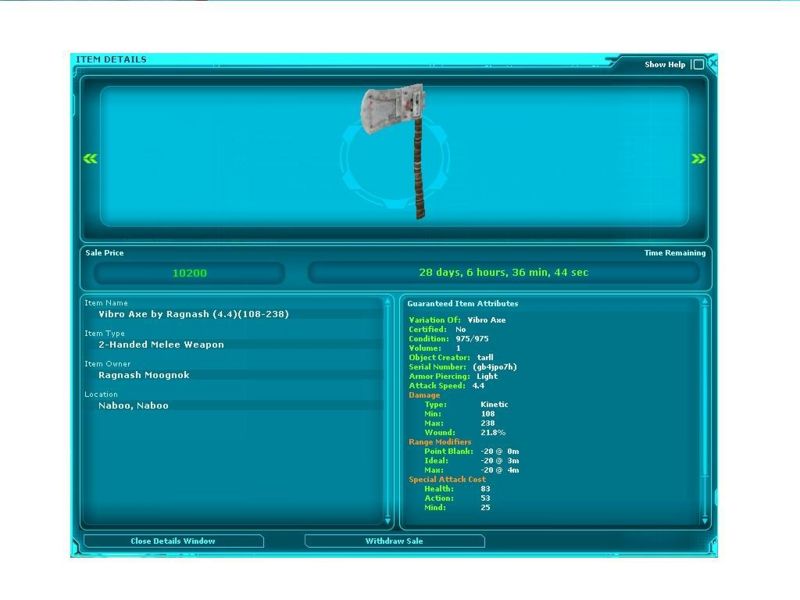Toggle the Show Help checkbox
Image resolution: width=800 pixels, height=600 pixels.
(x=697, y=65)
